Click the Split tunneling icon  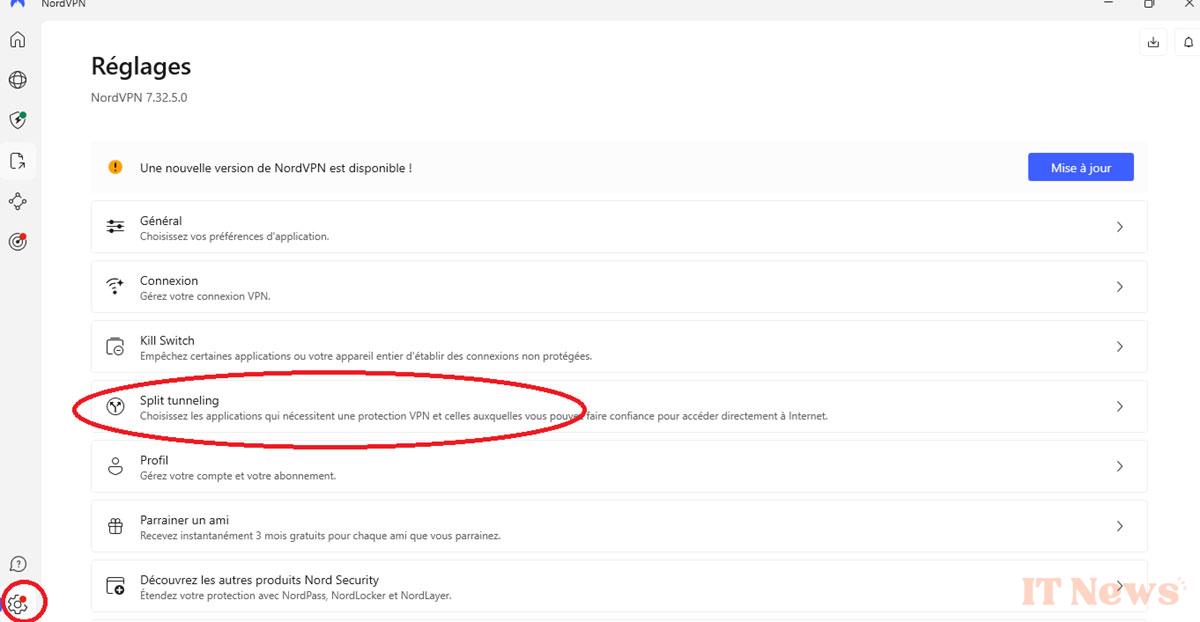click(116, 407)
